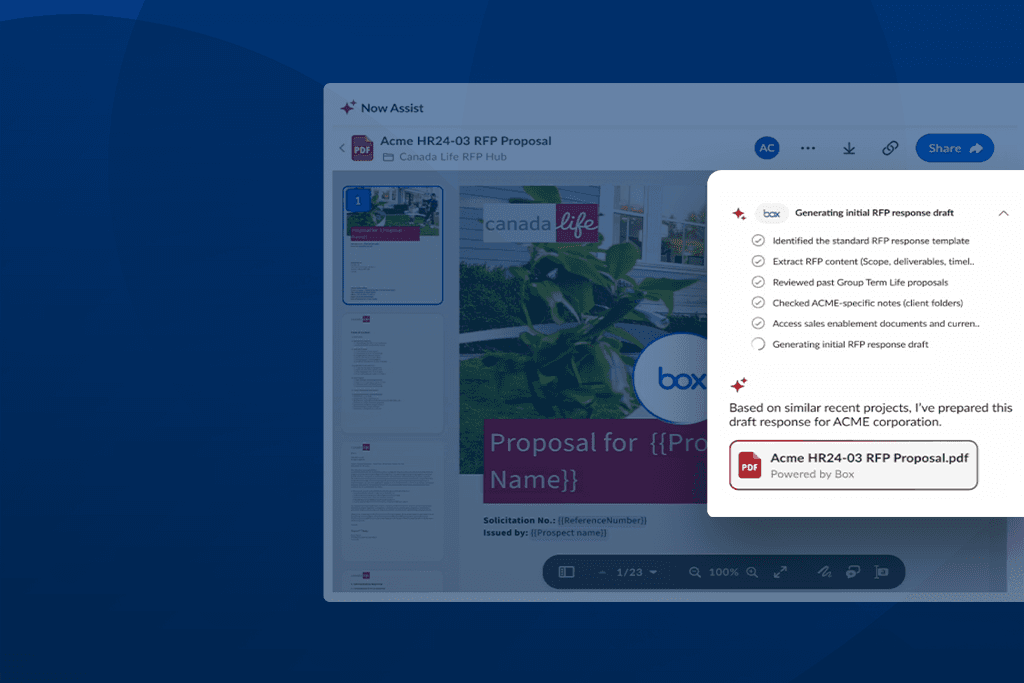Click the comment bubble icon in the toolbar
Viewport: 1024px width, 683px height.
(x=852, y=571)
